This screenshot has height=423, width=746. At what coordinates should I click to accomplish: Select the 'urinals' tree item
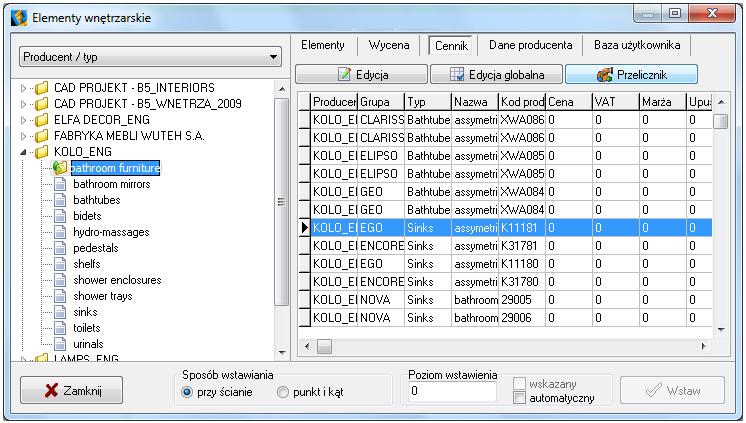(x=88, y=344)
